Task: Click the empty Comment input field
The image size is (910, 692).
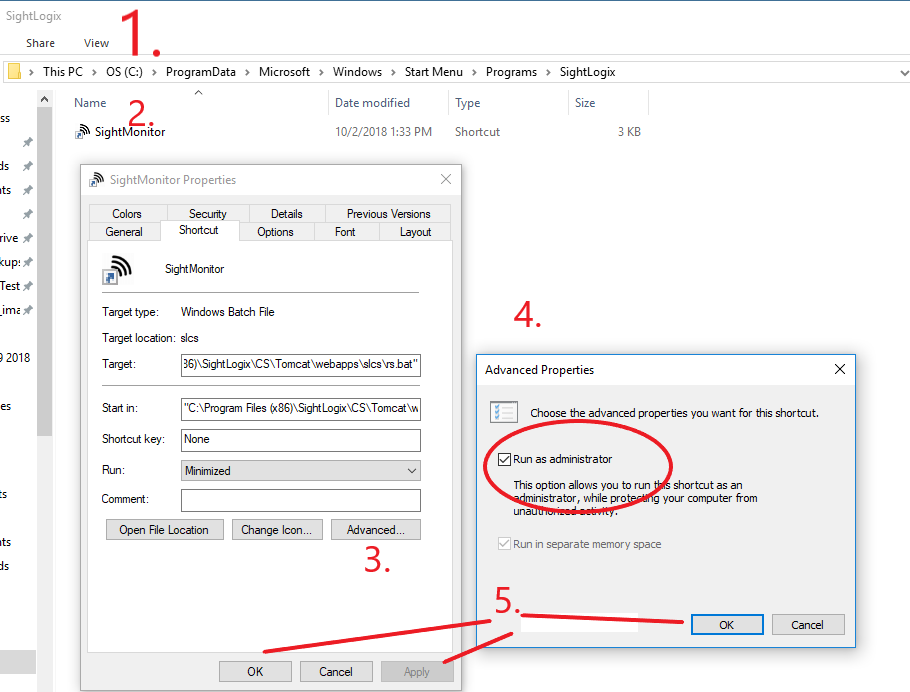Action: coord(301,500)
